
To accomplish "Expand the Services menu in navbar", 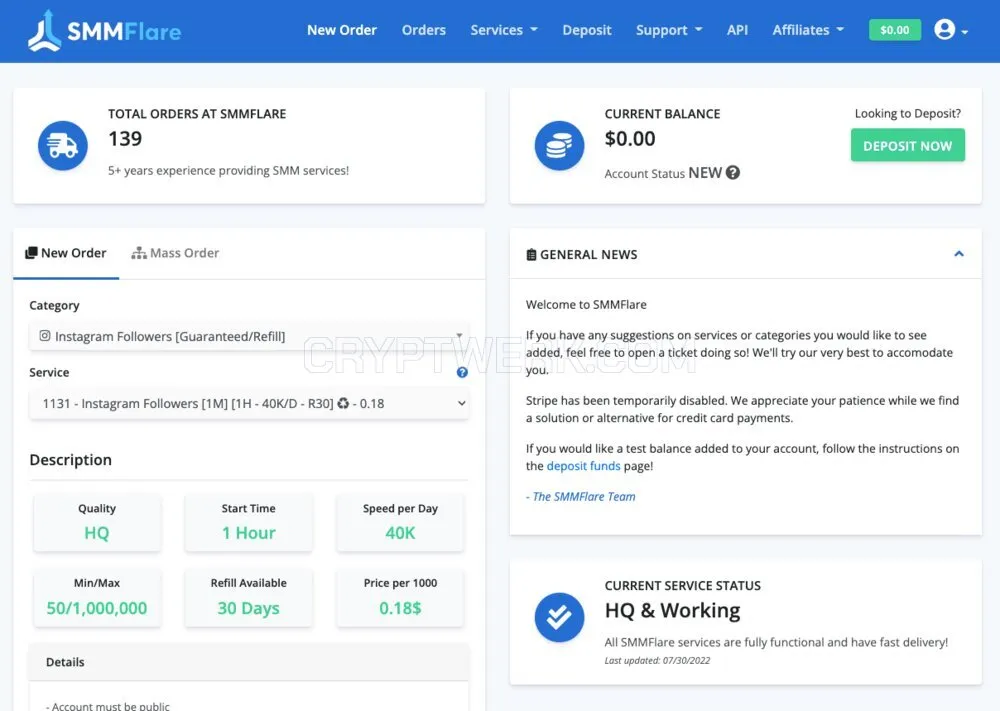I will 504,30.
